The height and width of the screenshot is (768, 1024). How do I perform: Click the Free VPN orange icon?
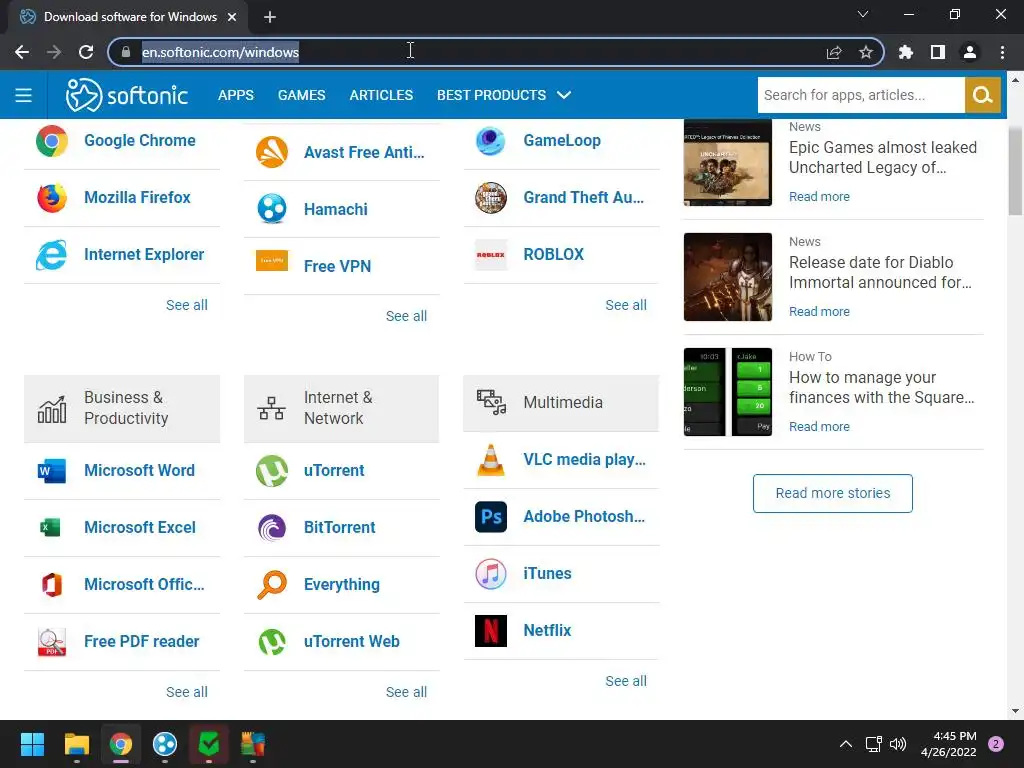[x=272, y=261]
